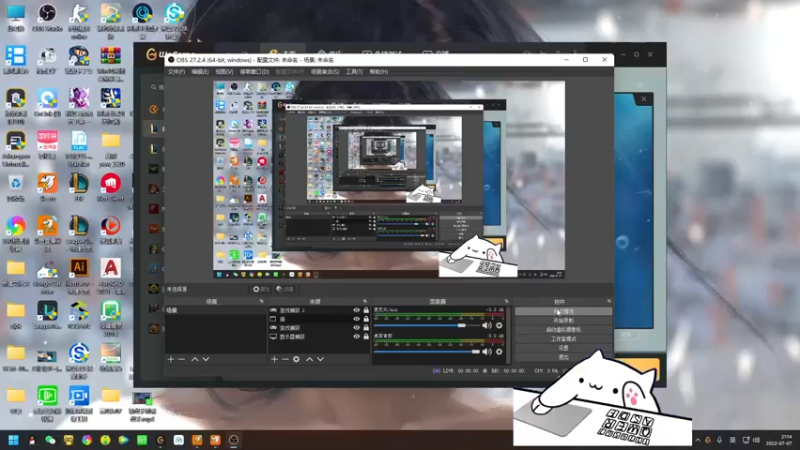
Task: Open 桌面音频 gear options menu
Action: coord(499,352)
